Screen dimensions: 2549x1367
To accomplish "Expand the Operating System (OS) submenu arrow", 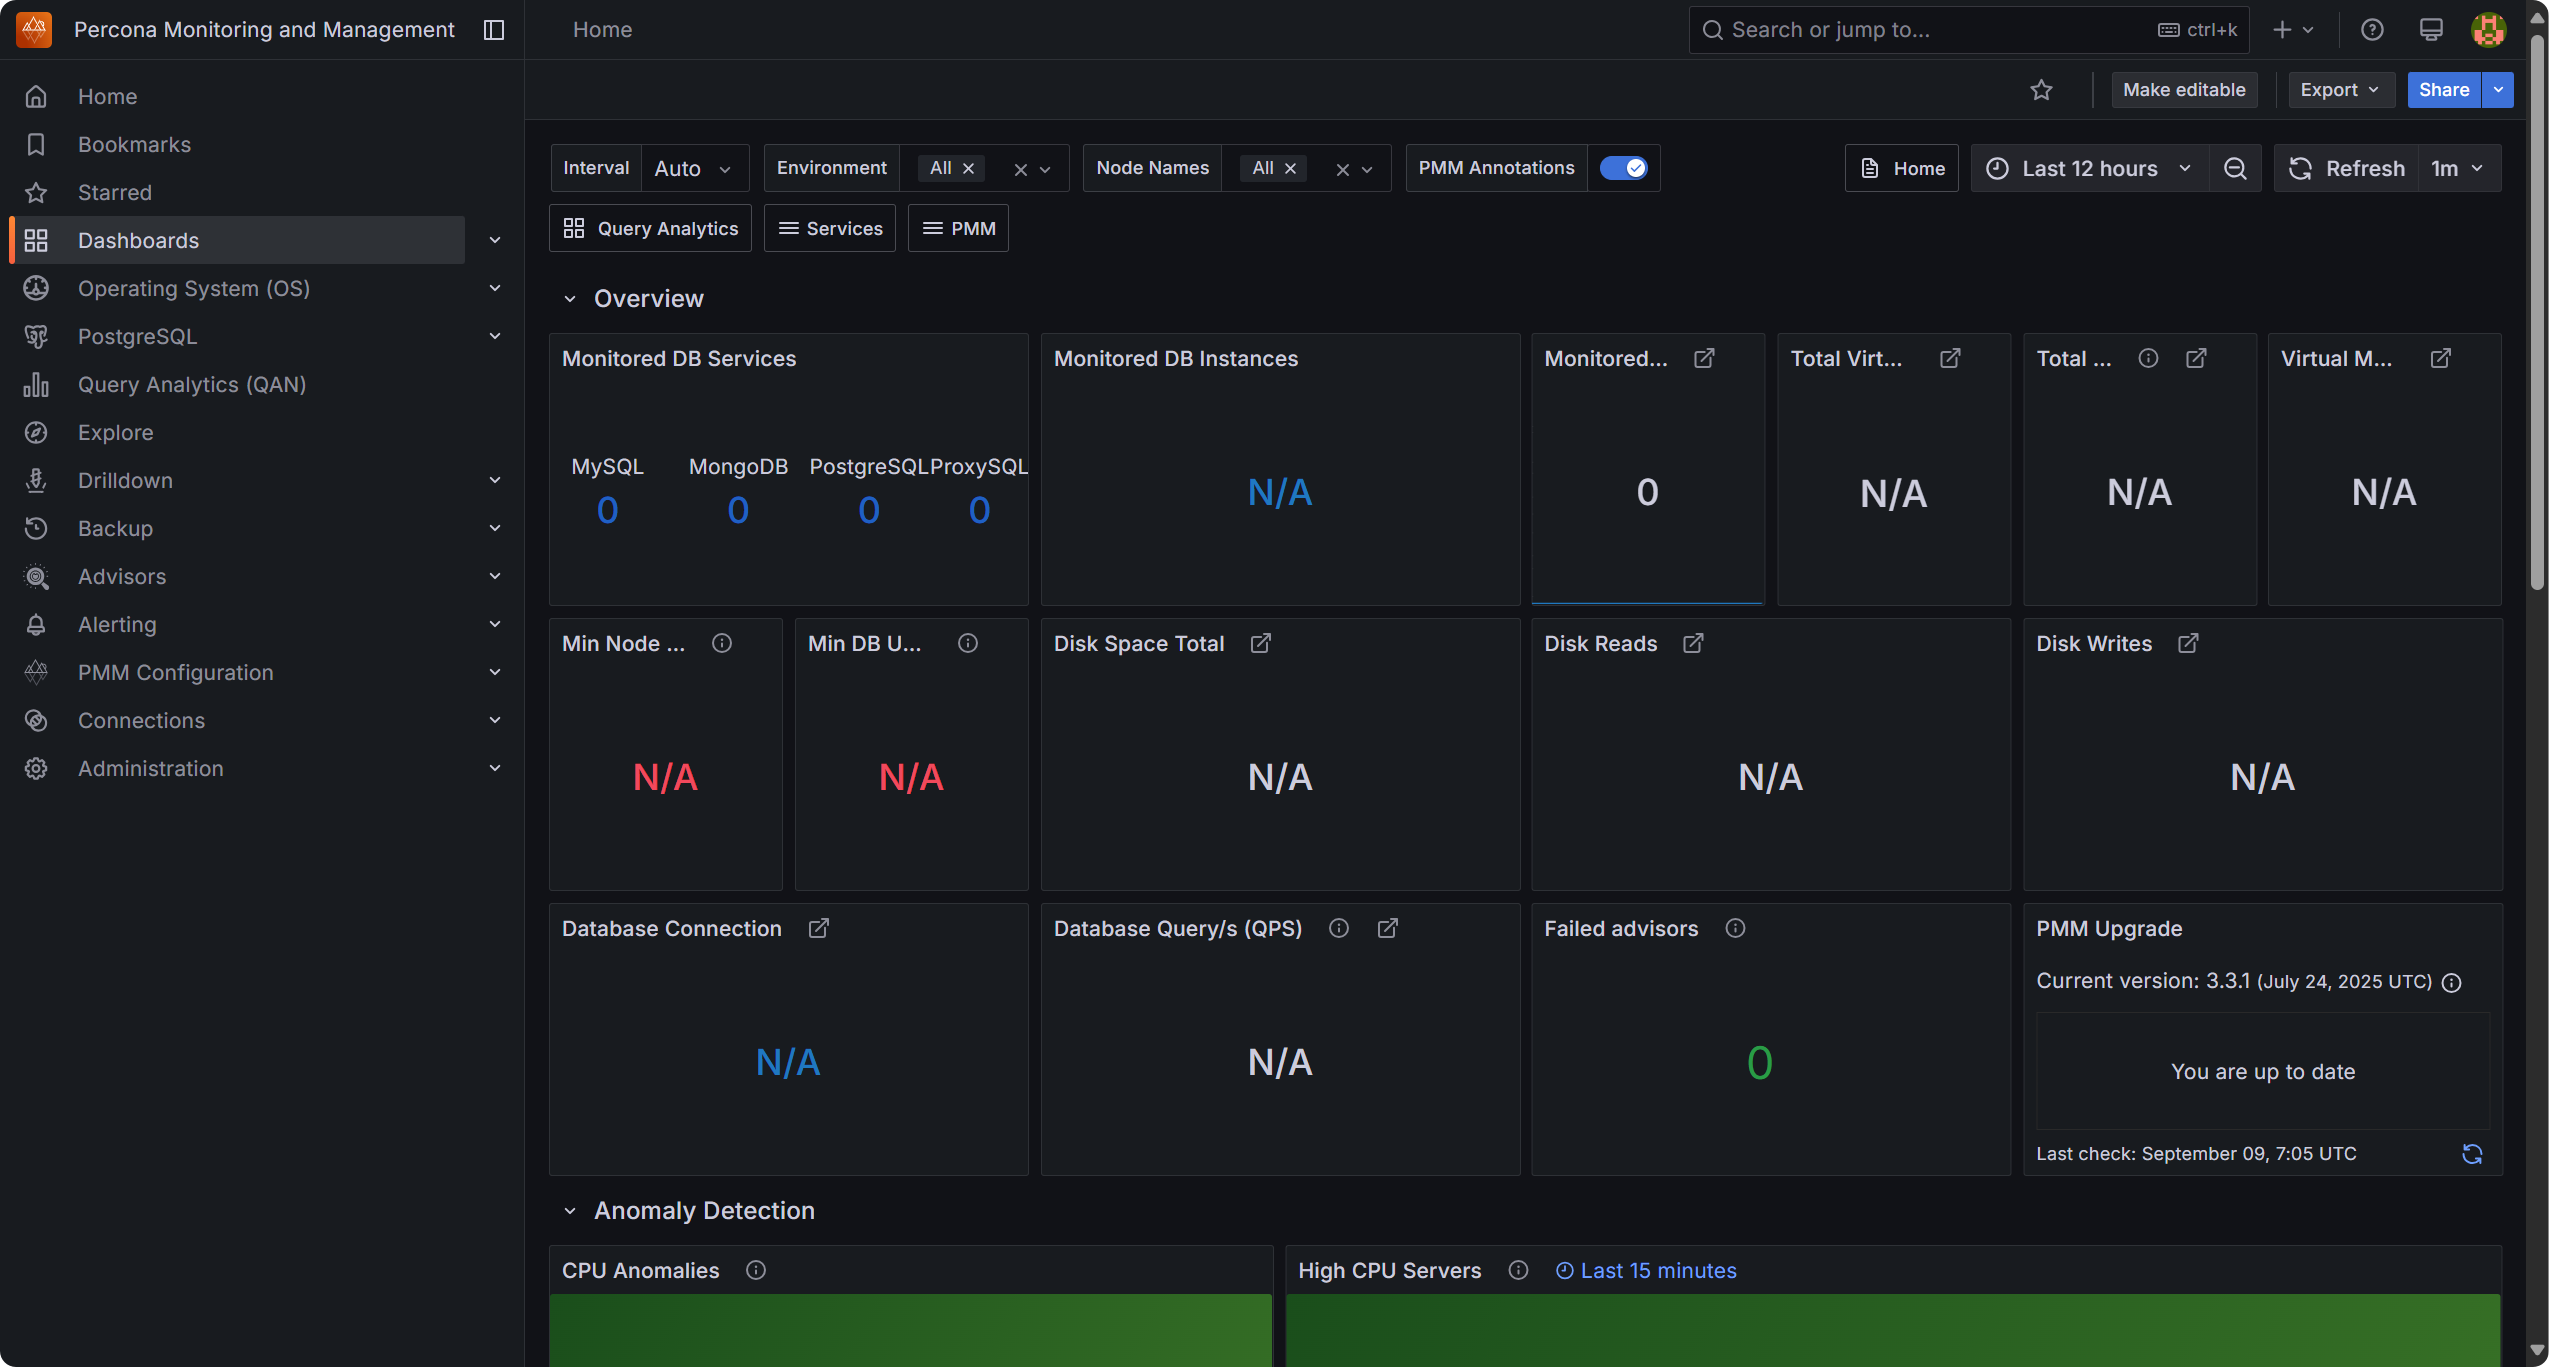I will [x=494, y=288].
